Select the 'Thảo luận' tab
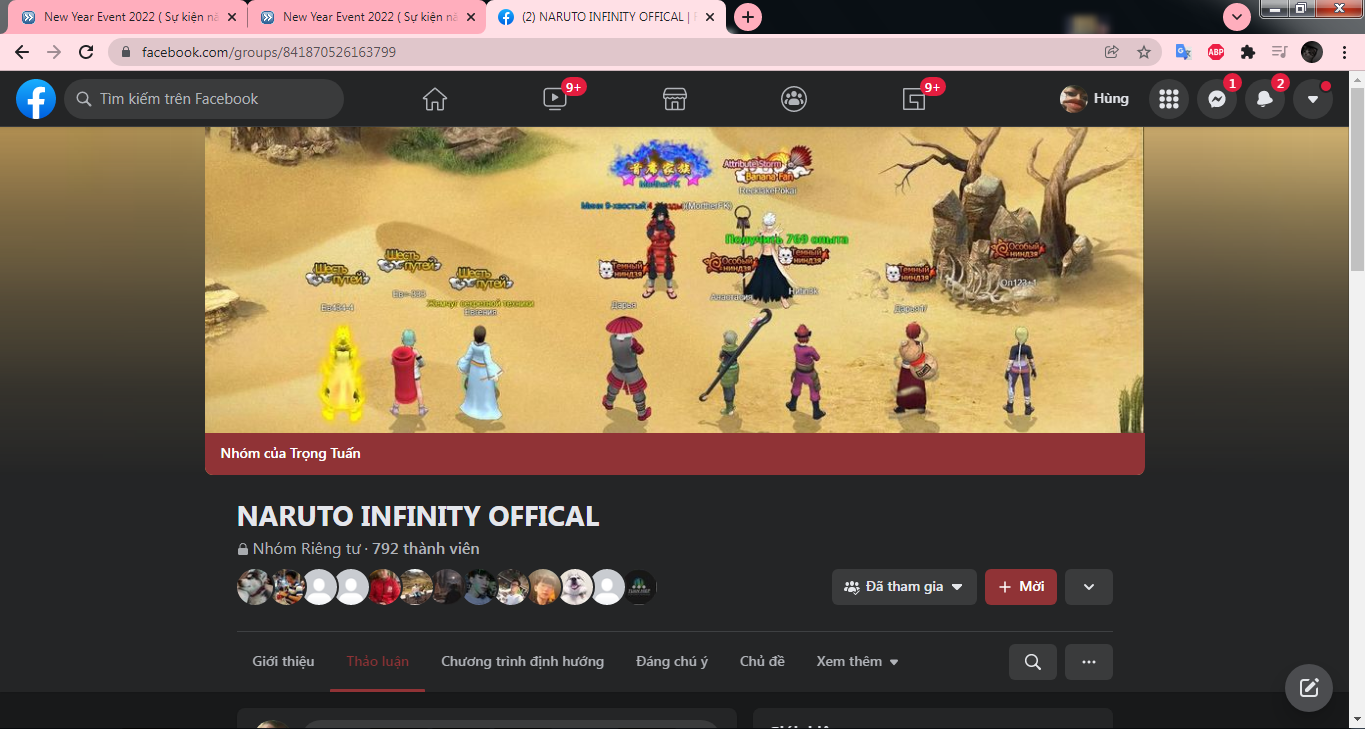1365x729 pixels. (378, 661)
